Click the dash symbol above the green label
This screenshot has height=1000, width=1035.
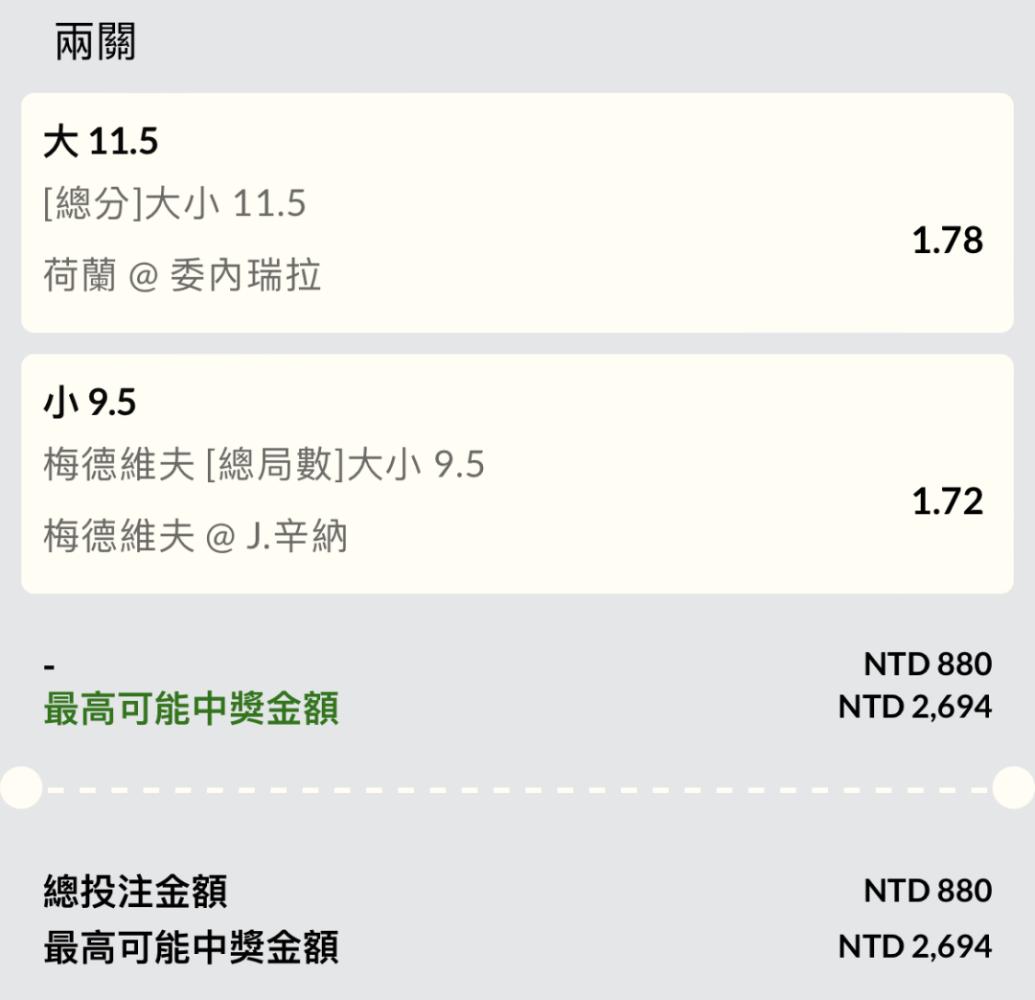[50, 668]
